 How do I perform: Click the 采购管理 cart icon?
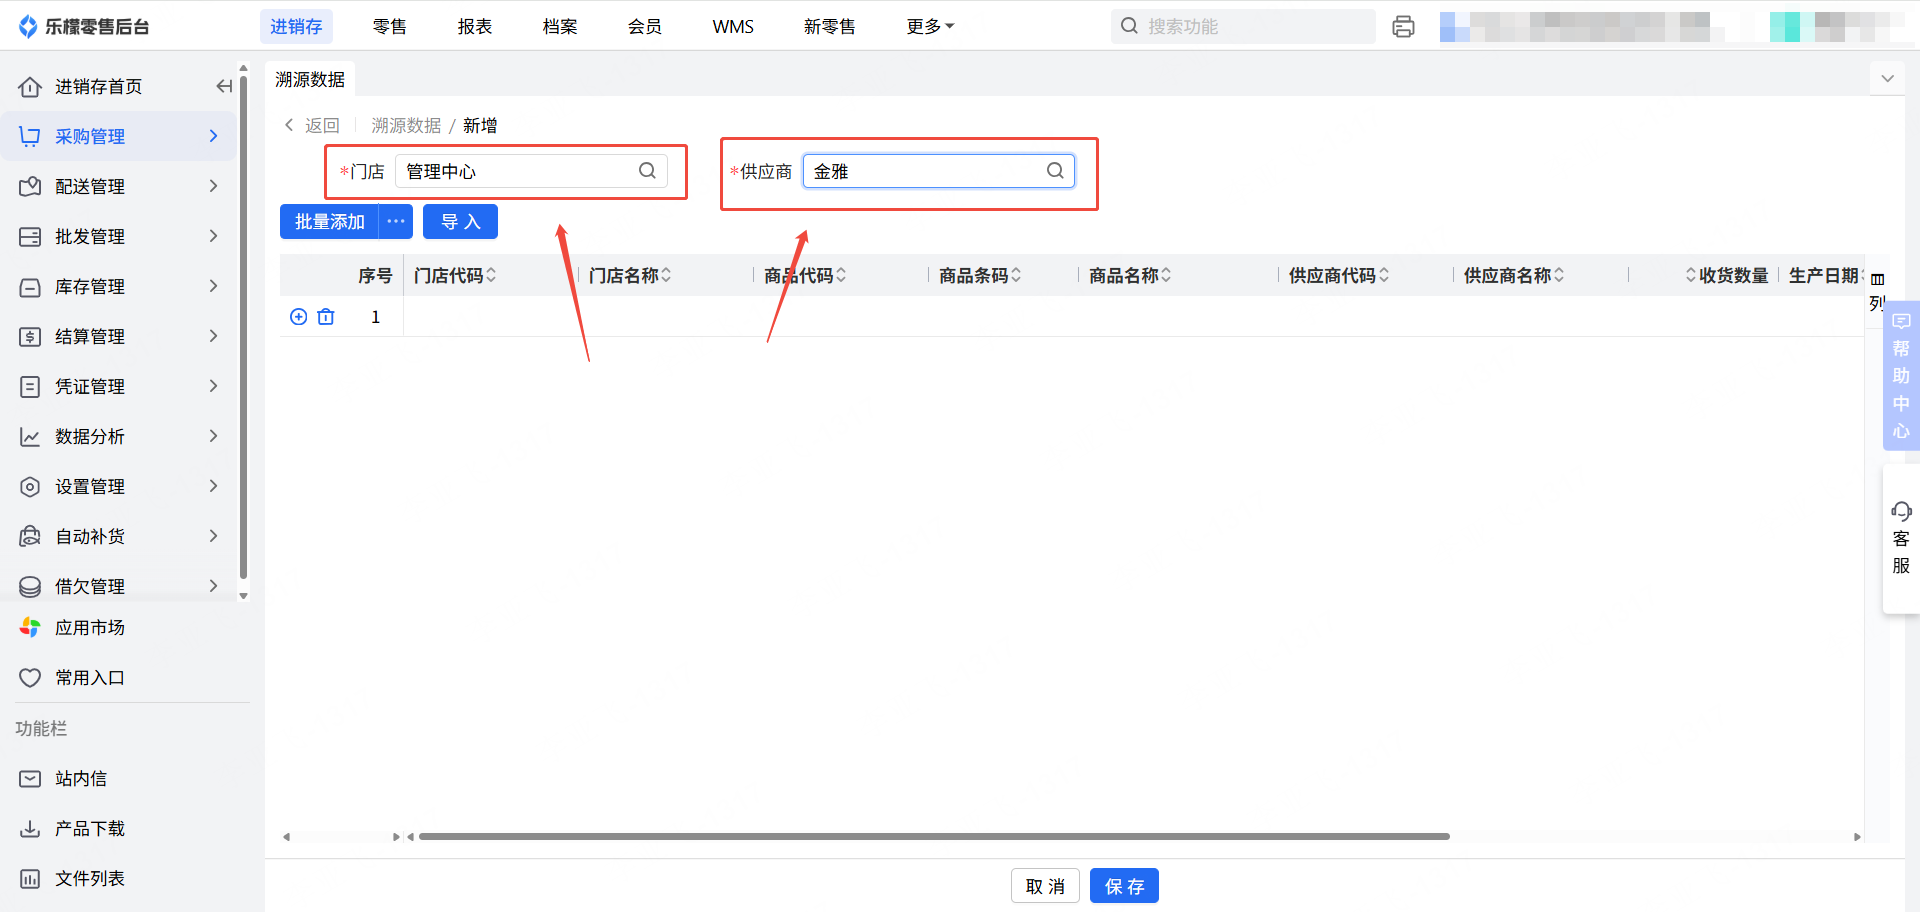pos(30,137)
